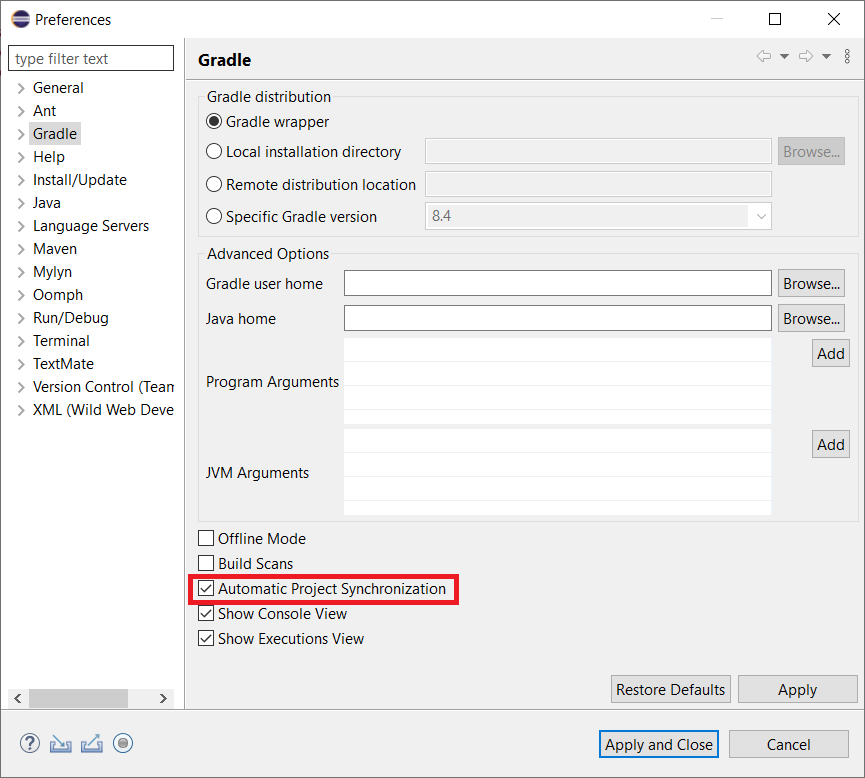Expand the Run/Debug tree node
Image resolution: width=865 pixels, height=778 pixels.
(21, 318)
